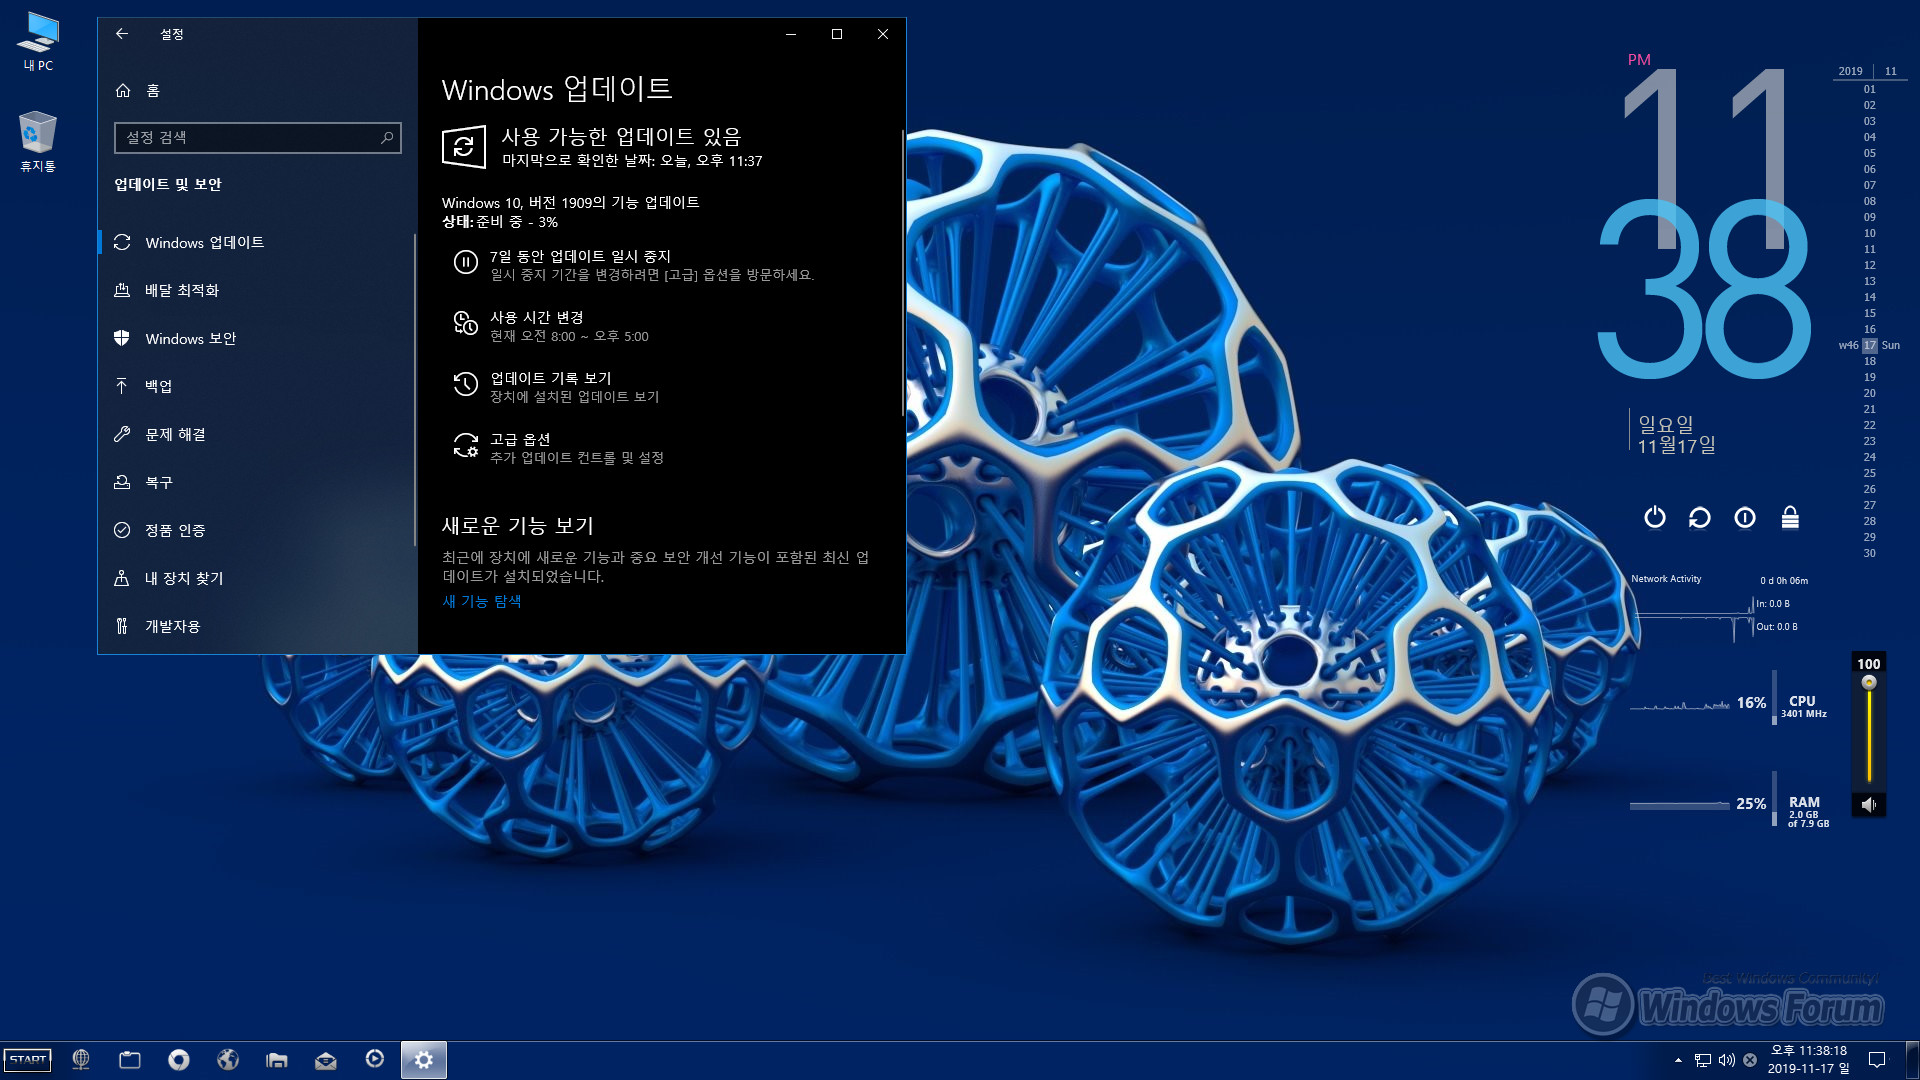Viewport: 1920px width, 1080px height.
Task: Open the notification action center icon
Action: tap(1877, 1060)
